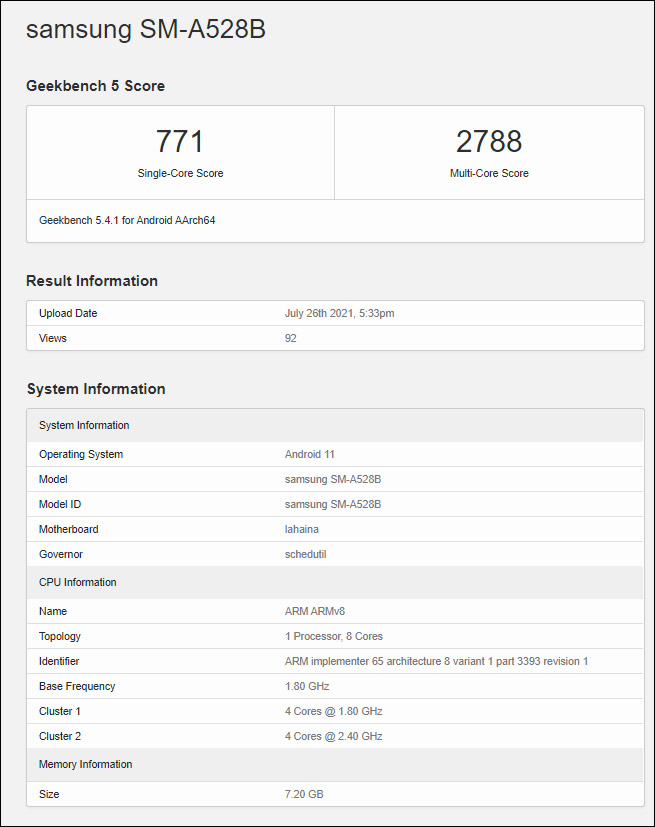Image resolution: width=655 pixels, height=827 pixels.
Task: Click the CPU Information table header
Action: pyautogui.click(x=335, y=582)
